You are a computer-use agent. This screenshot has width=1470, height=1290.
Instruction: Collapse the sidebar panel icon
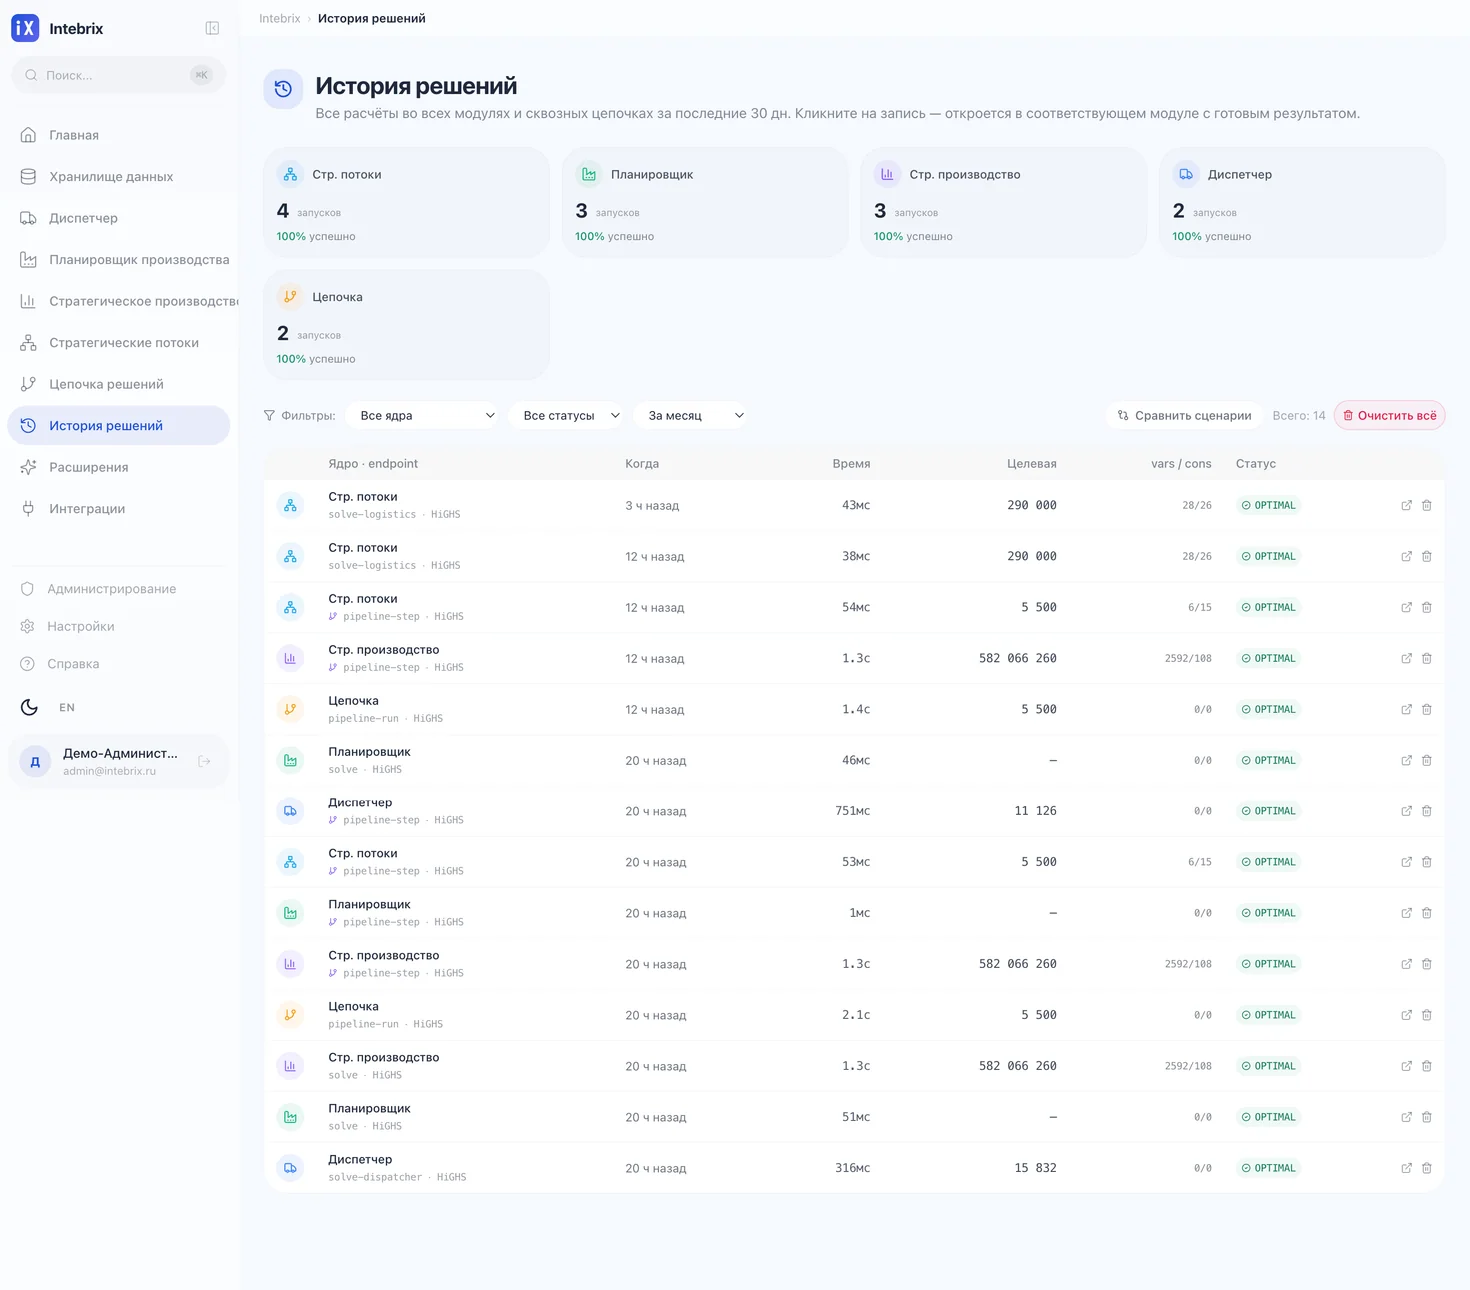pos(212,29)
